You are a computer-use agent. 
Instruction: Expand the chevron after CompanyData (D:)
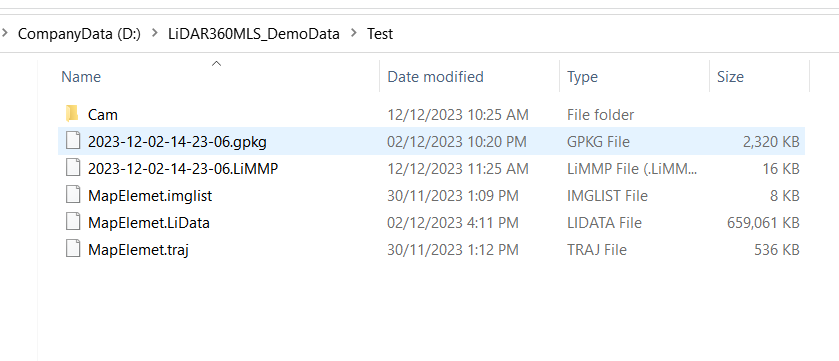[155, 34]
